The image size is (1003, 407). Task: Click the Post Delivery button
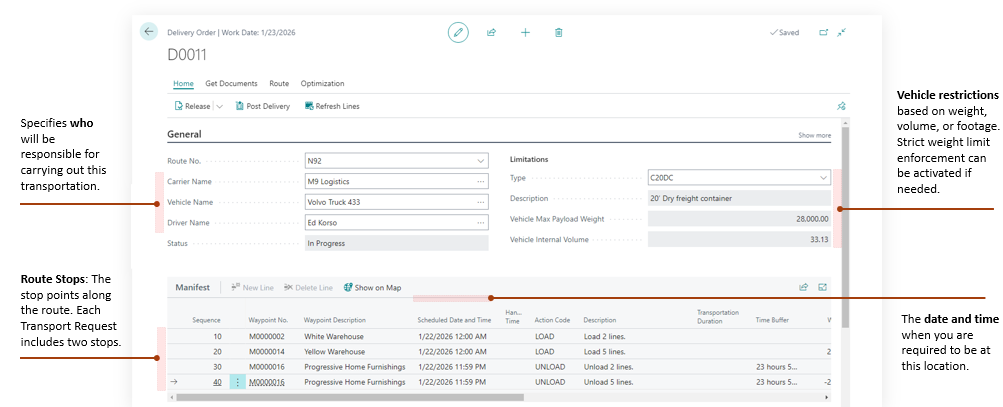(x=262, y=106)
